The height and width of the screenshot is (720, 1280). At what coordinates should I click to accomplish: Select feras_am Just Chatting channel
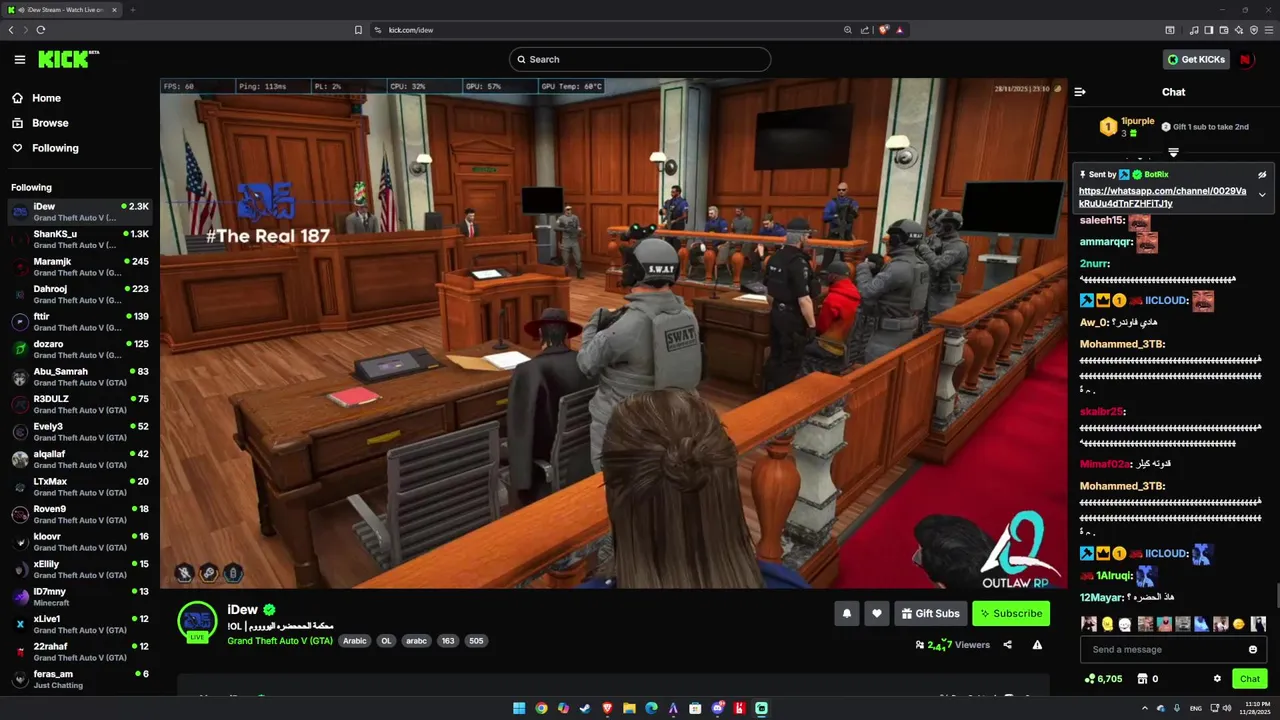coord(80,679)
